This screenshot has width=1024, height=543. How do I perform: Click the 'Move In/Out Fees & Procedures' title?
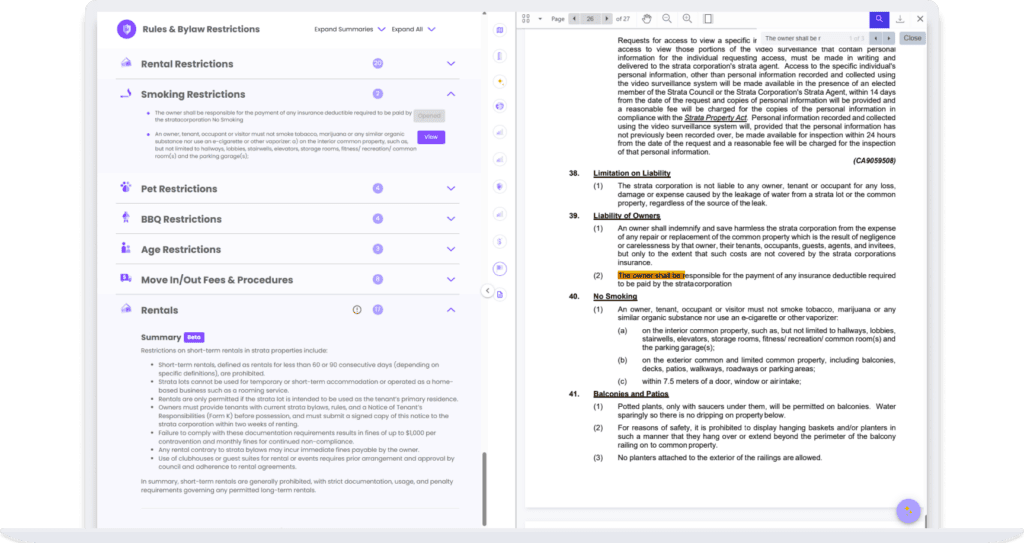coord(217,280)
